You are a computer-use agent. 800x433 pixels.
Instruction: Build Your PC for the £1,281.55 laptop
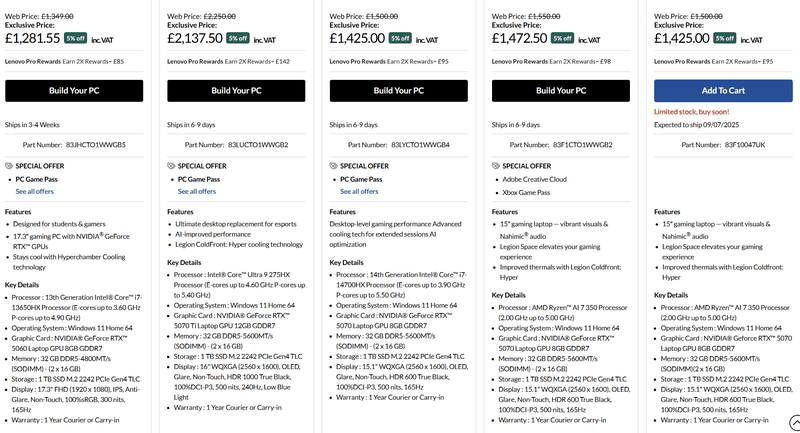point(74,91)
